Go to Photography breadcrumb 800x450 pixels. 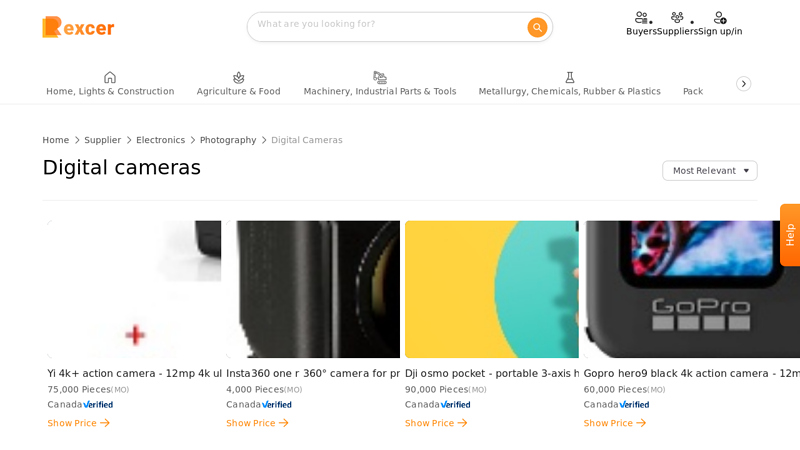[x=228, y=140]
